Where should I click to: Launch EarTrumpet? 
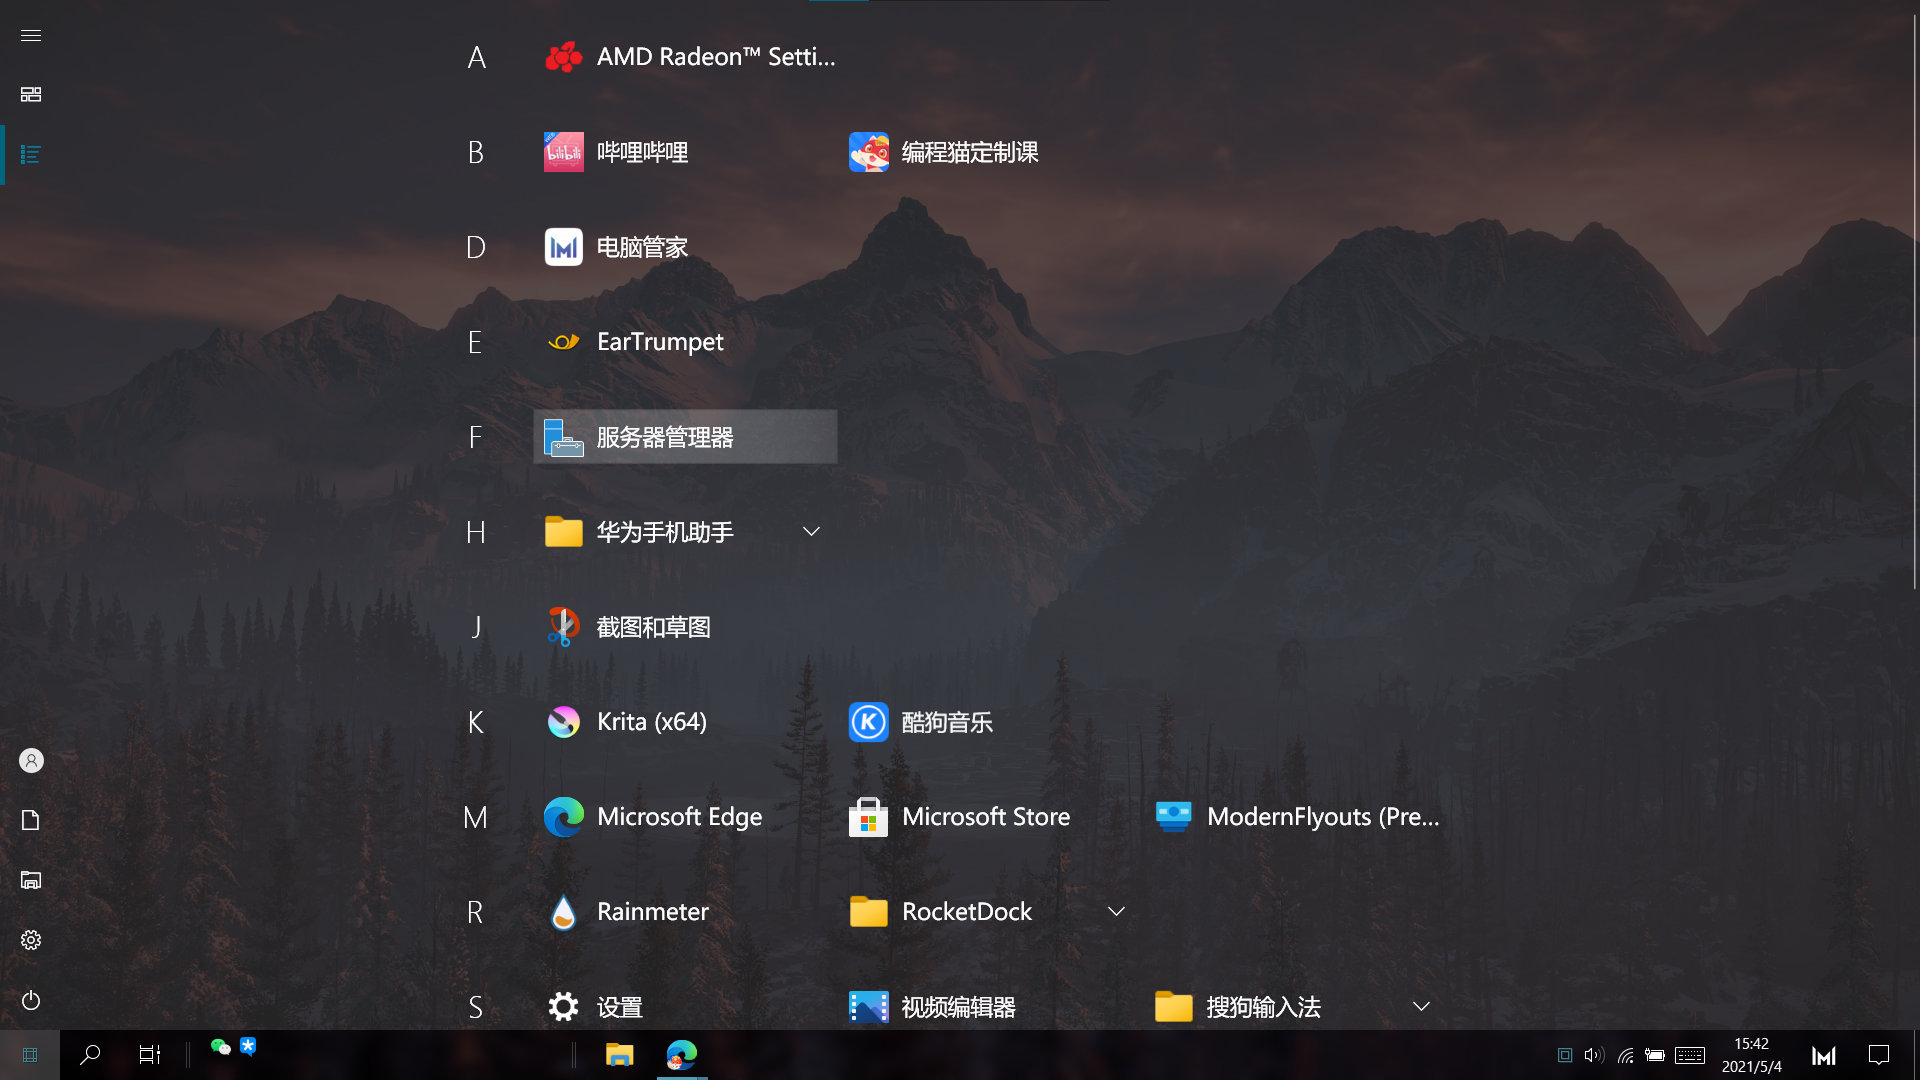pyautogui.click(x=686, y=342)
